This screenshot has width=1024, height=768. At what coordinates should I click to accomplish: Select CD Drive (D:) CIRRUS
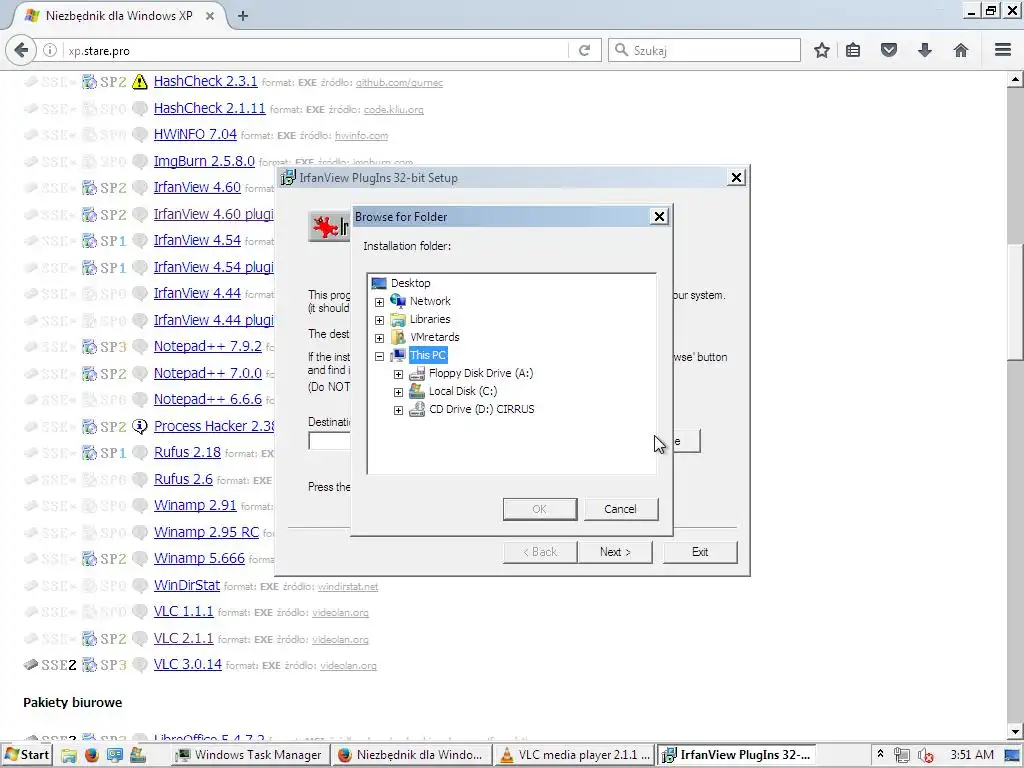coord(481,409)
